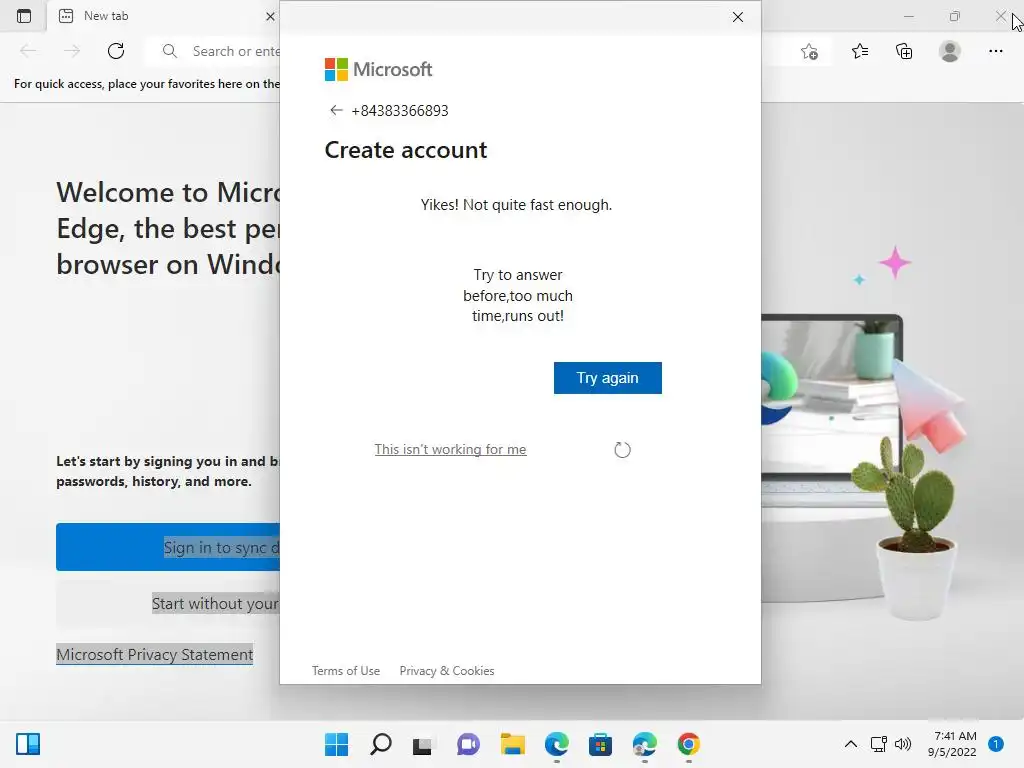Open Edge Favorites list

click(x=860, y=51)
